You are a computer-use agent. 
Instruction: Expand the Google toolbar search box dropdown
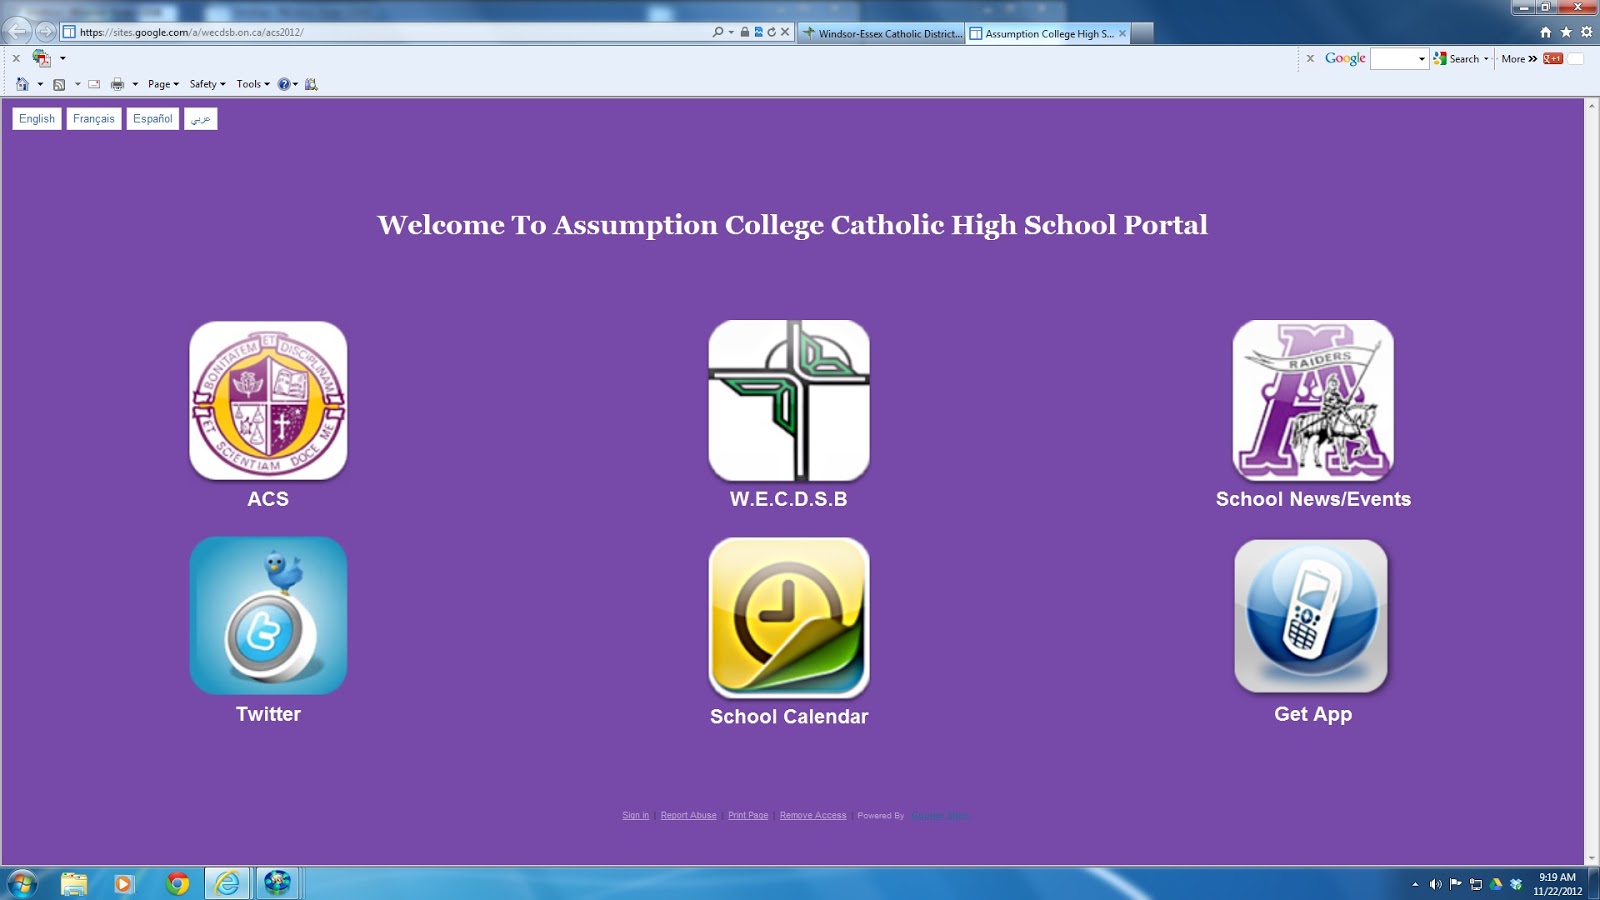coord(1421,59)
